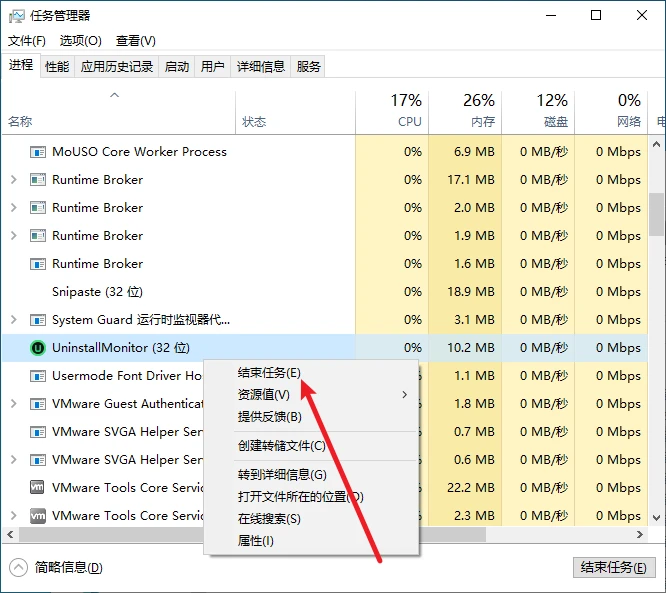The width and height of the screenshot is (666, 593).
Task: Sort by the 内存 column header
Action: click(x=465, y=113)
